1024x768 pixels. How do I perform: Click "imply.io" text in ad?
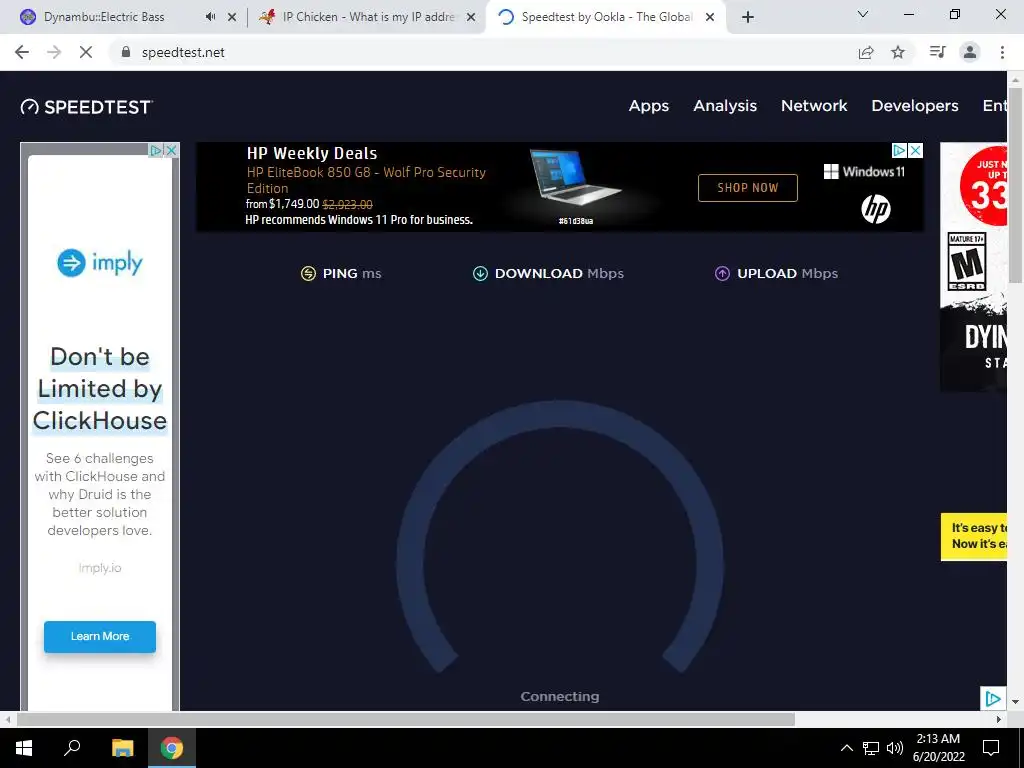100,568
